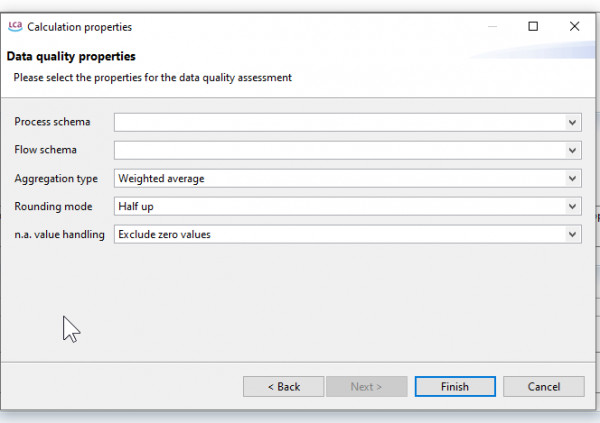This screenshot has width=600, height=423.
Task: Open the Aggregation type dropdown arrow
Action: pos(572,178)
